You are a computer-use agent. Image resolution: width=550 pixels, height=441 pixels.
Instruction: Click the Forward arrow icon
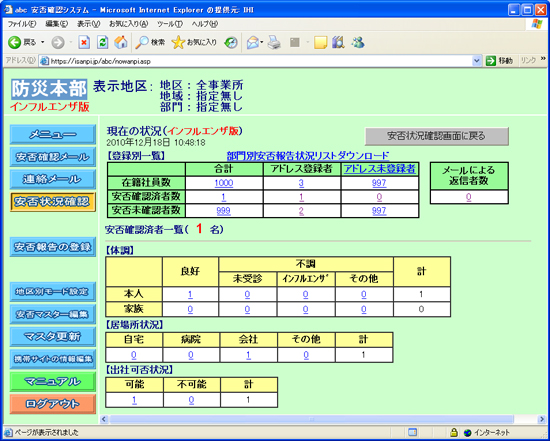pos(58,43)
